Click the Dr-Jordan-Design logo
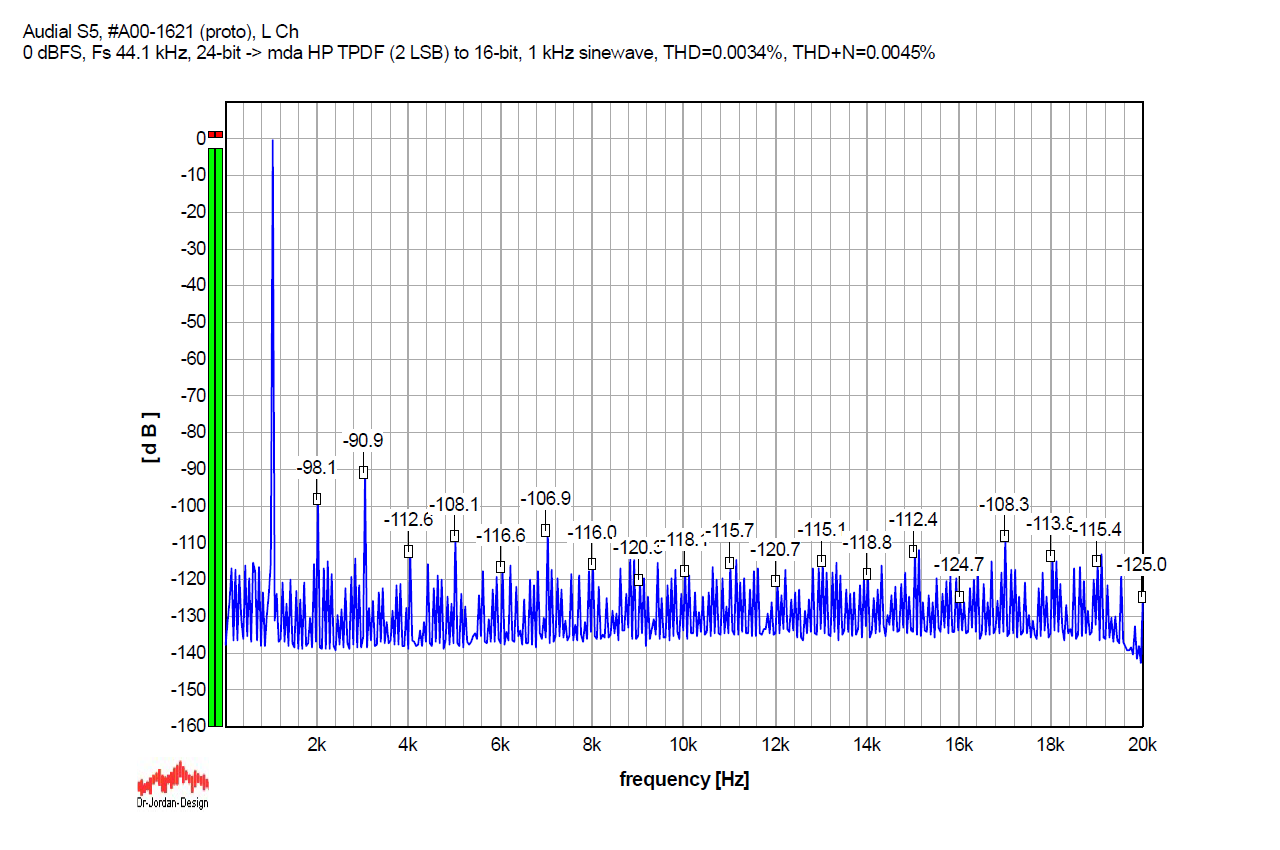1280x850 pixels. pyautogui.click(x=173, y=784)
